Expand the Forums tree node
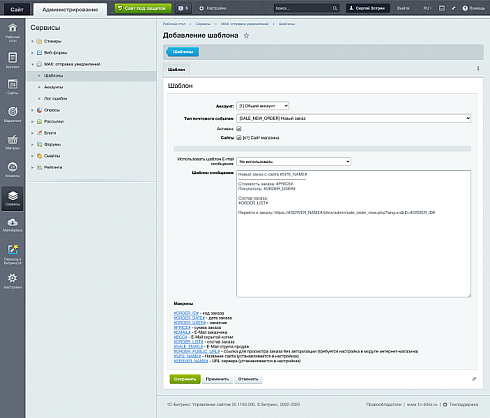 tap(32, 145)
